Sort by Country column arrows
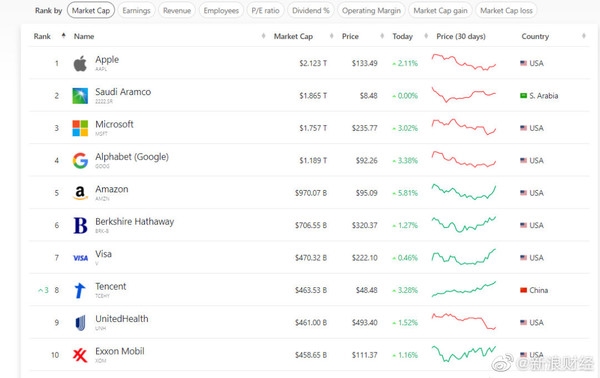Image resolution: width=600 pixels, height=378 pixels. [x=584, y=36]
